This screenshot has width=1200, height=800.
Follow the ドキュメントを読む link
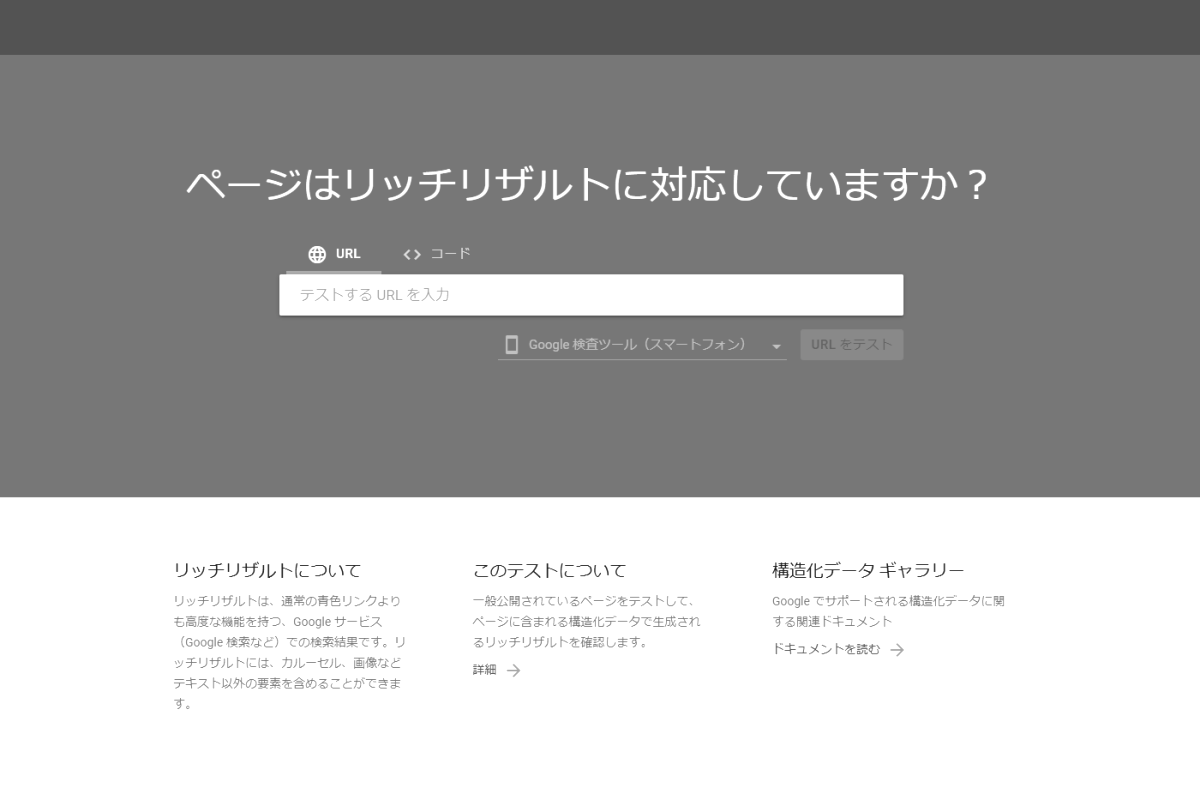click(x=826, y=649)
